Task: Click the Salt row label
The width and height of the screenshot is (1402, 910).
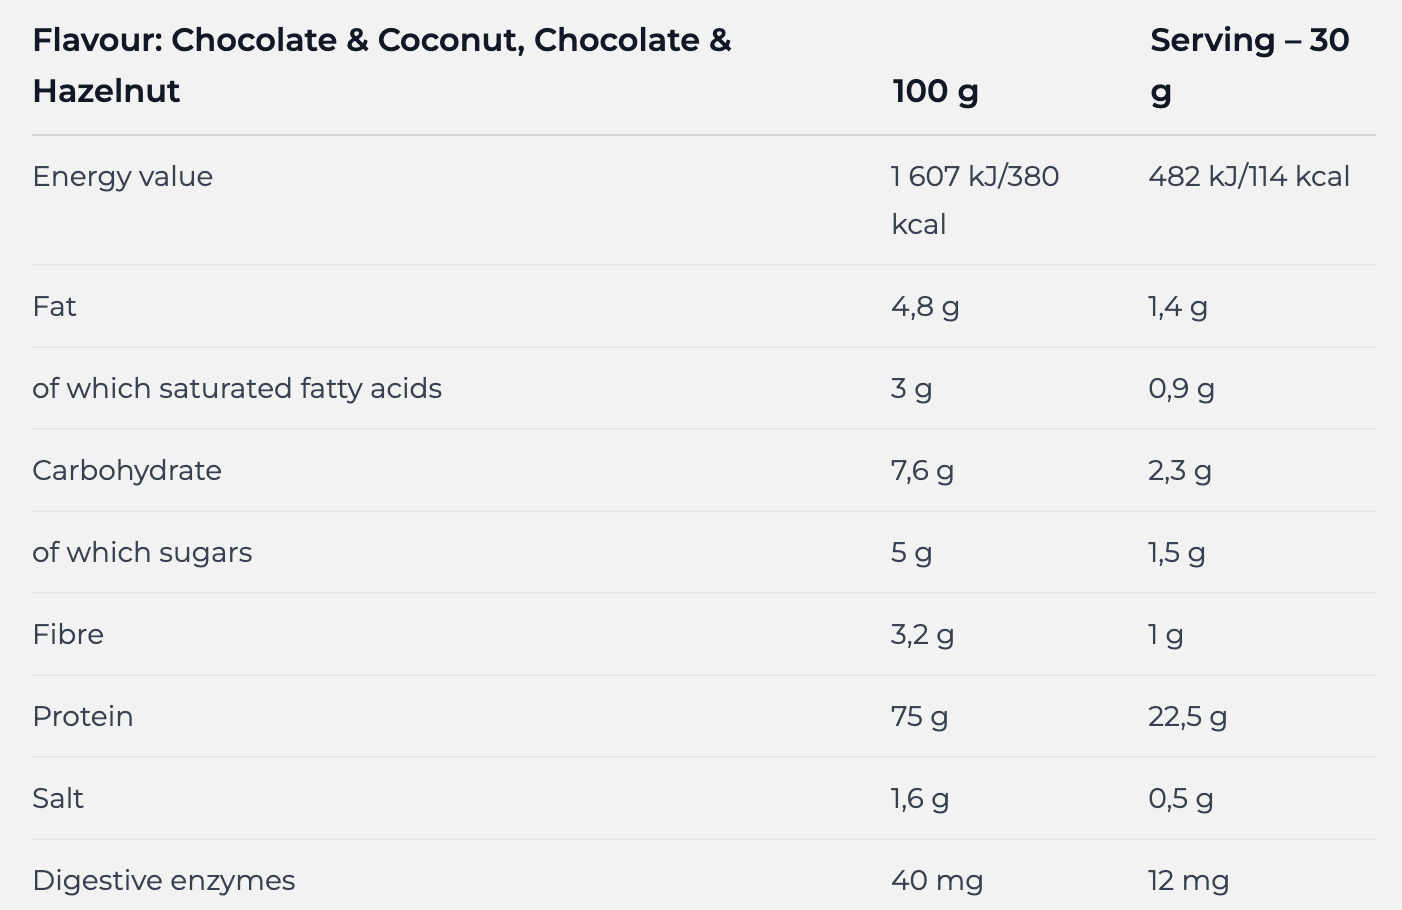Action: click(58, 798)
